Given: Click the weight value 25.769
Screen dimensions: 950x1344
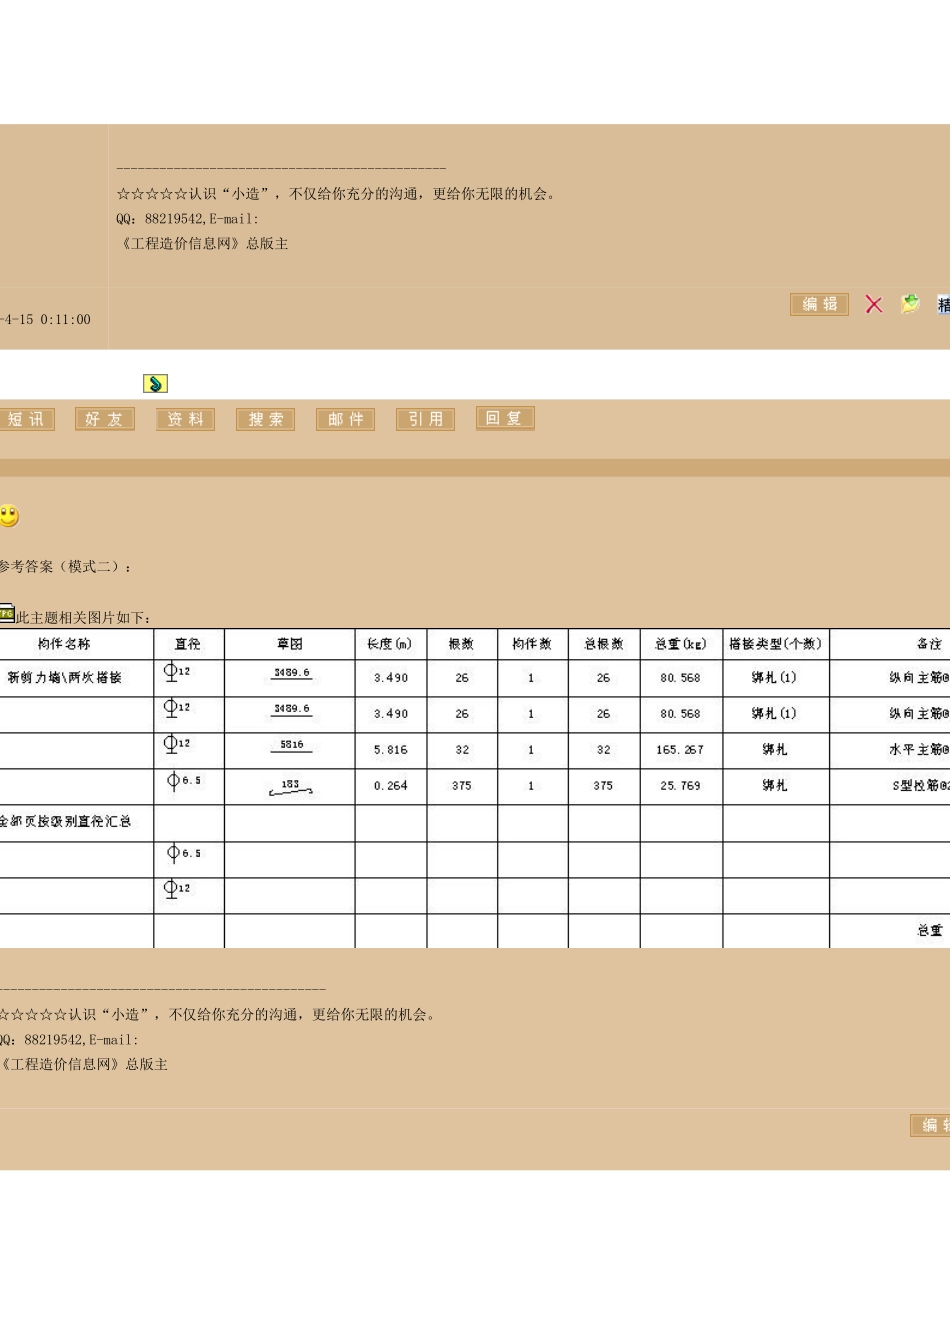Looking at the screenshot, I should pyautogui.click(x=680, y=786).
